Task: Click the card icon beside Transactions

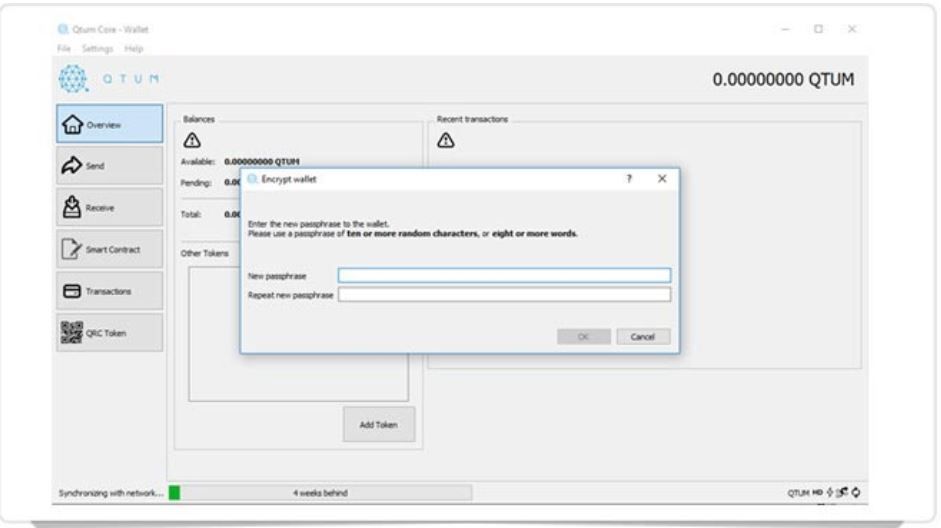Action: pos(71,291)
